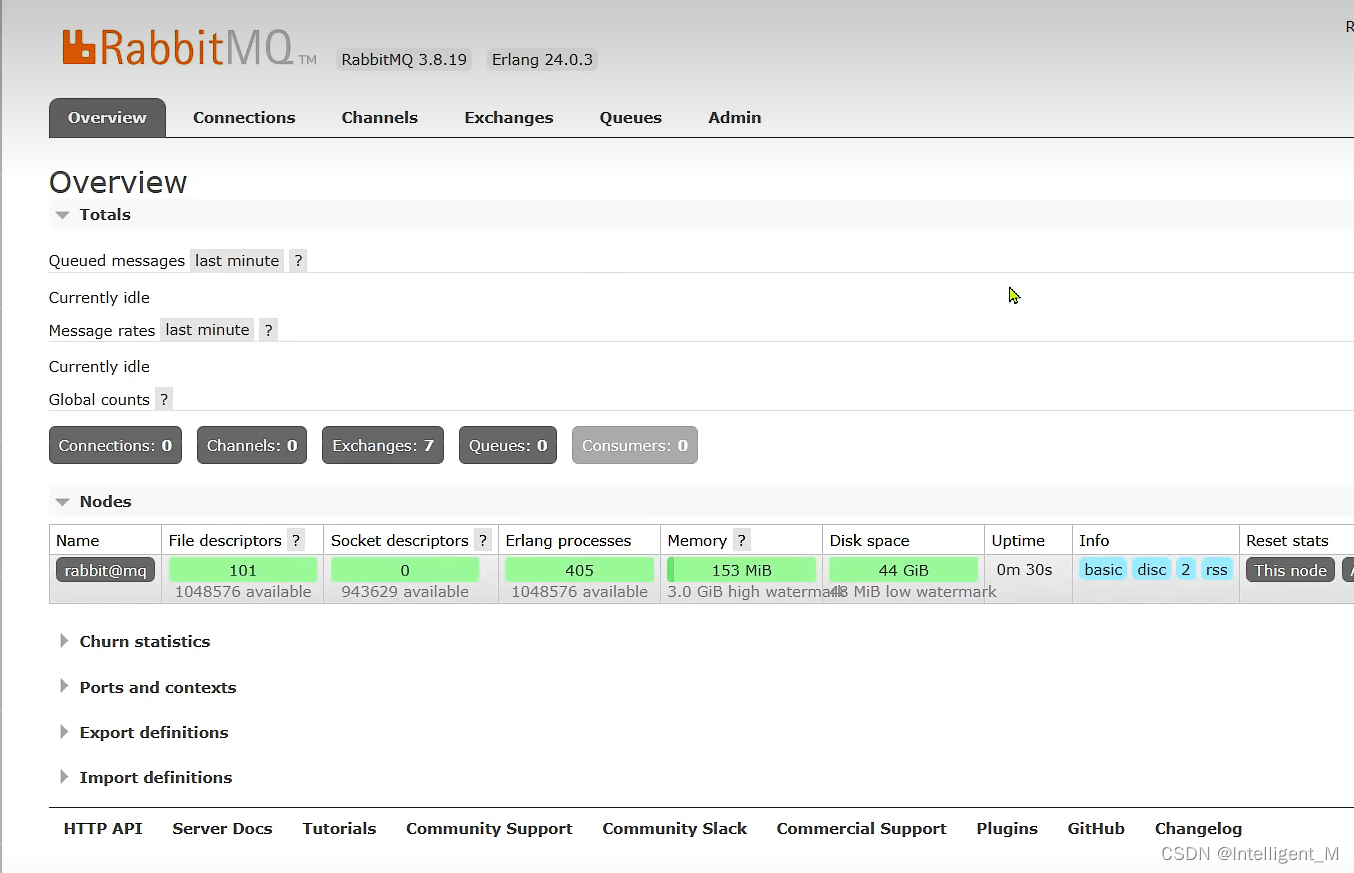Image resolution: width=1354 pixels, height=873 pixels.
Task: Click the Uptime value 0m 30s
Action: click(1024, 570)
